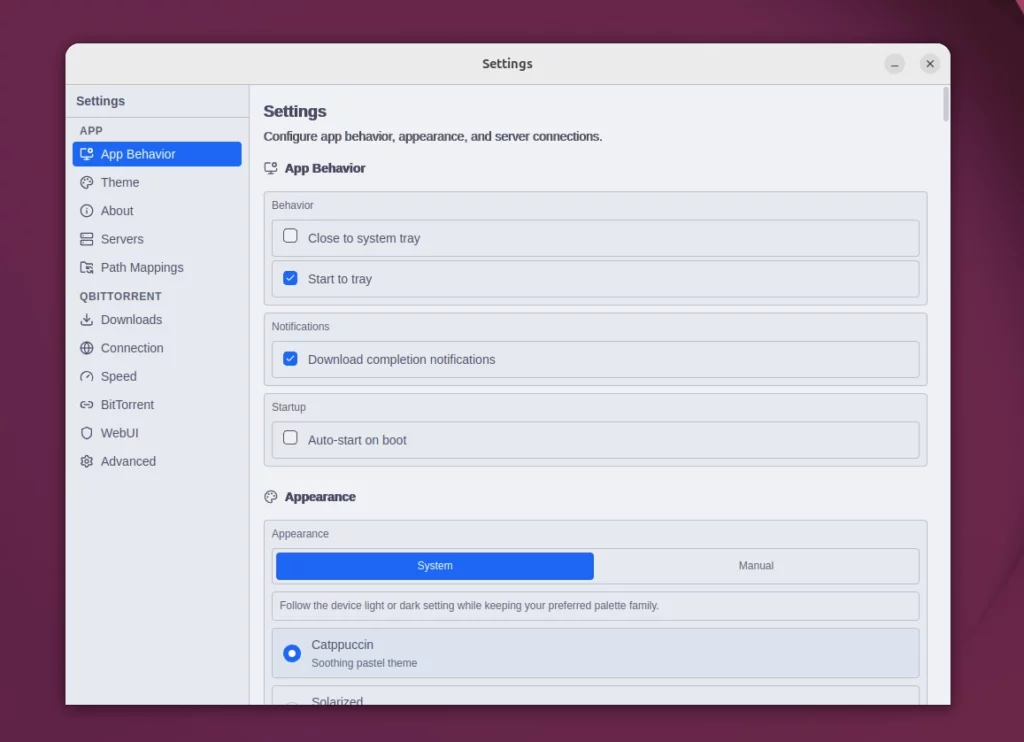Enable Auto-start on boot checkbox

coord(290,438)
